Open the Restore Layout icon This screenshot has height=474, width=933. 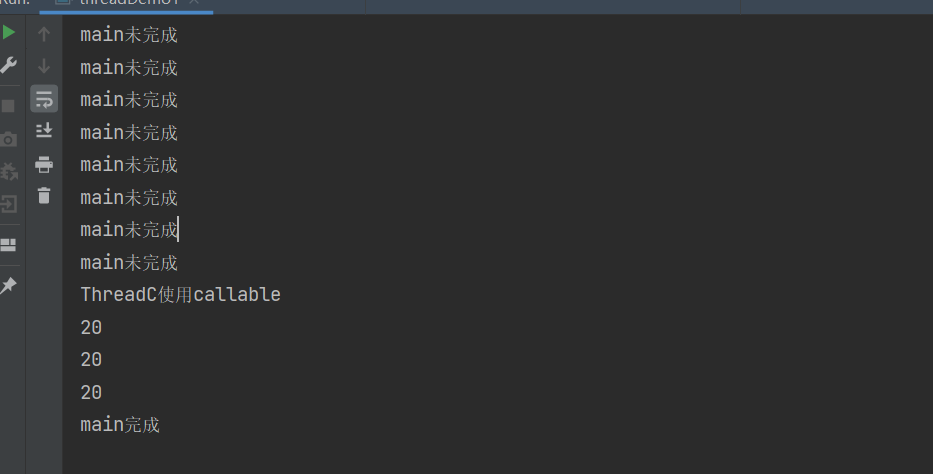[8, 245]
